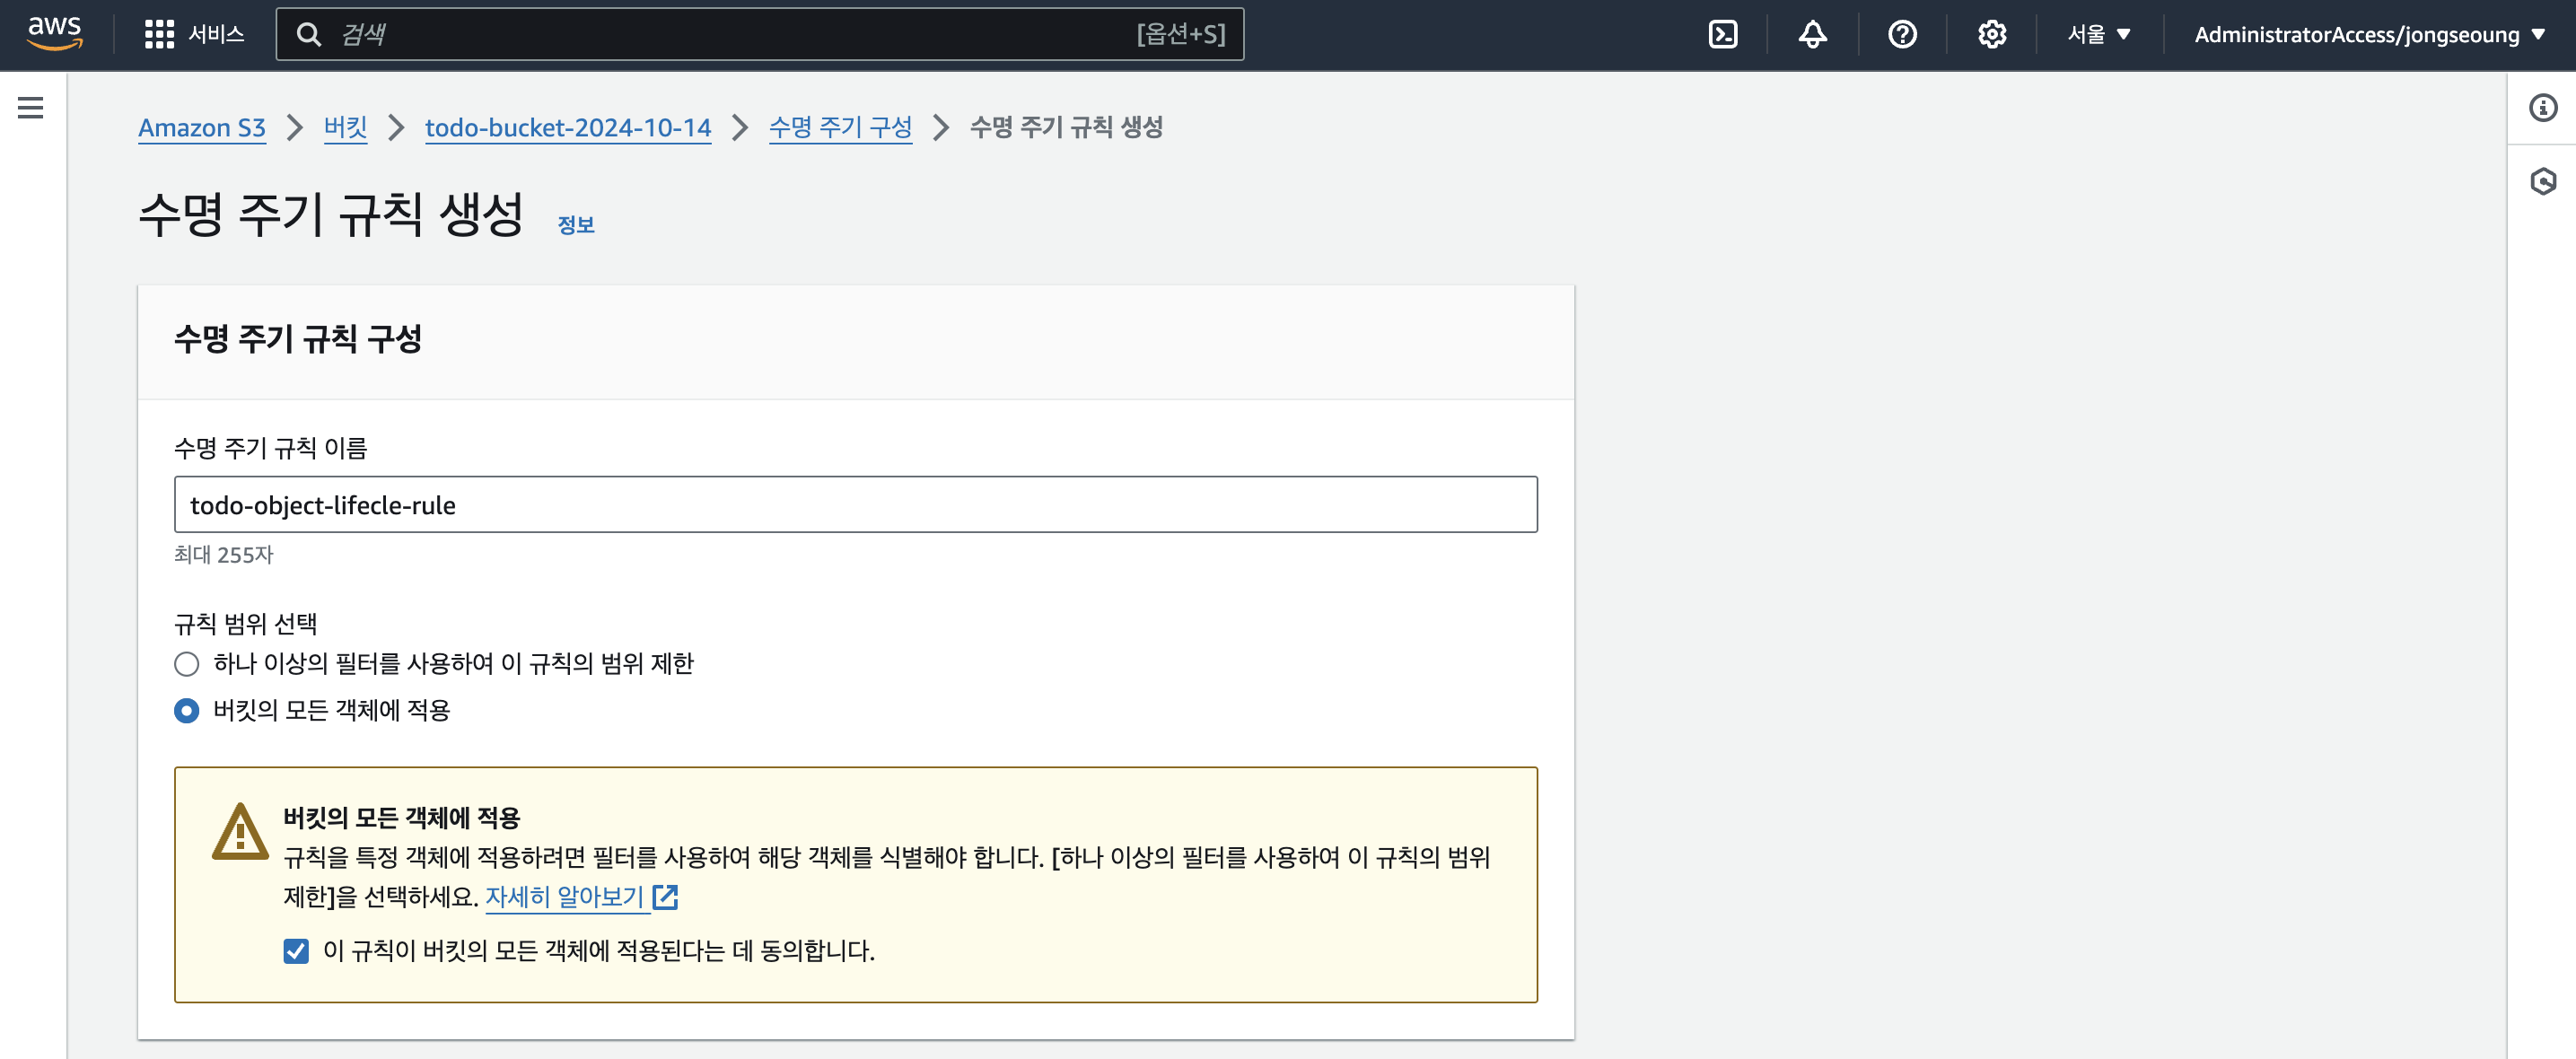Viewport: 2576px width, 1059px height.
Task: Open the info panel icon
Action: (x=2542, y=107)
